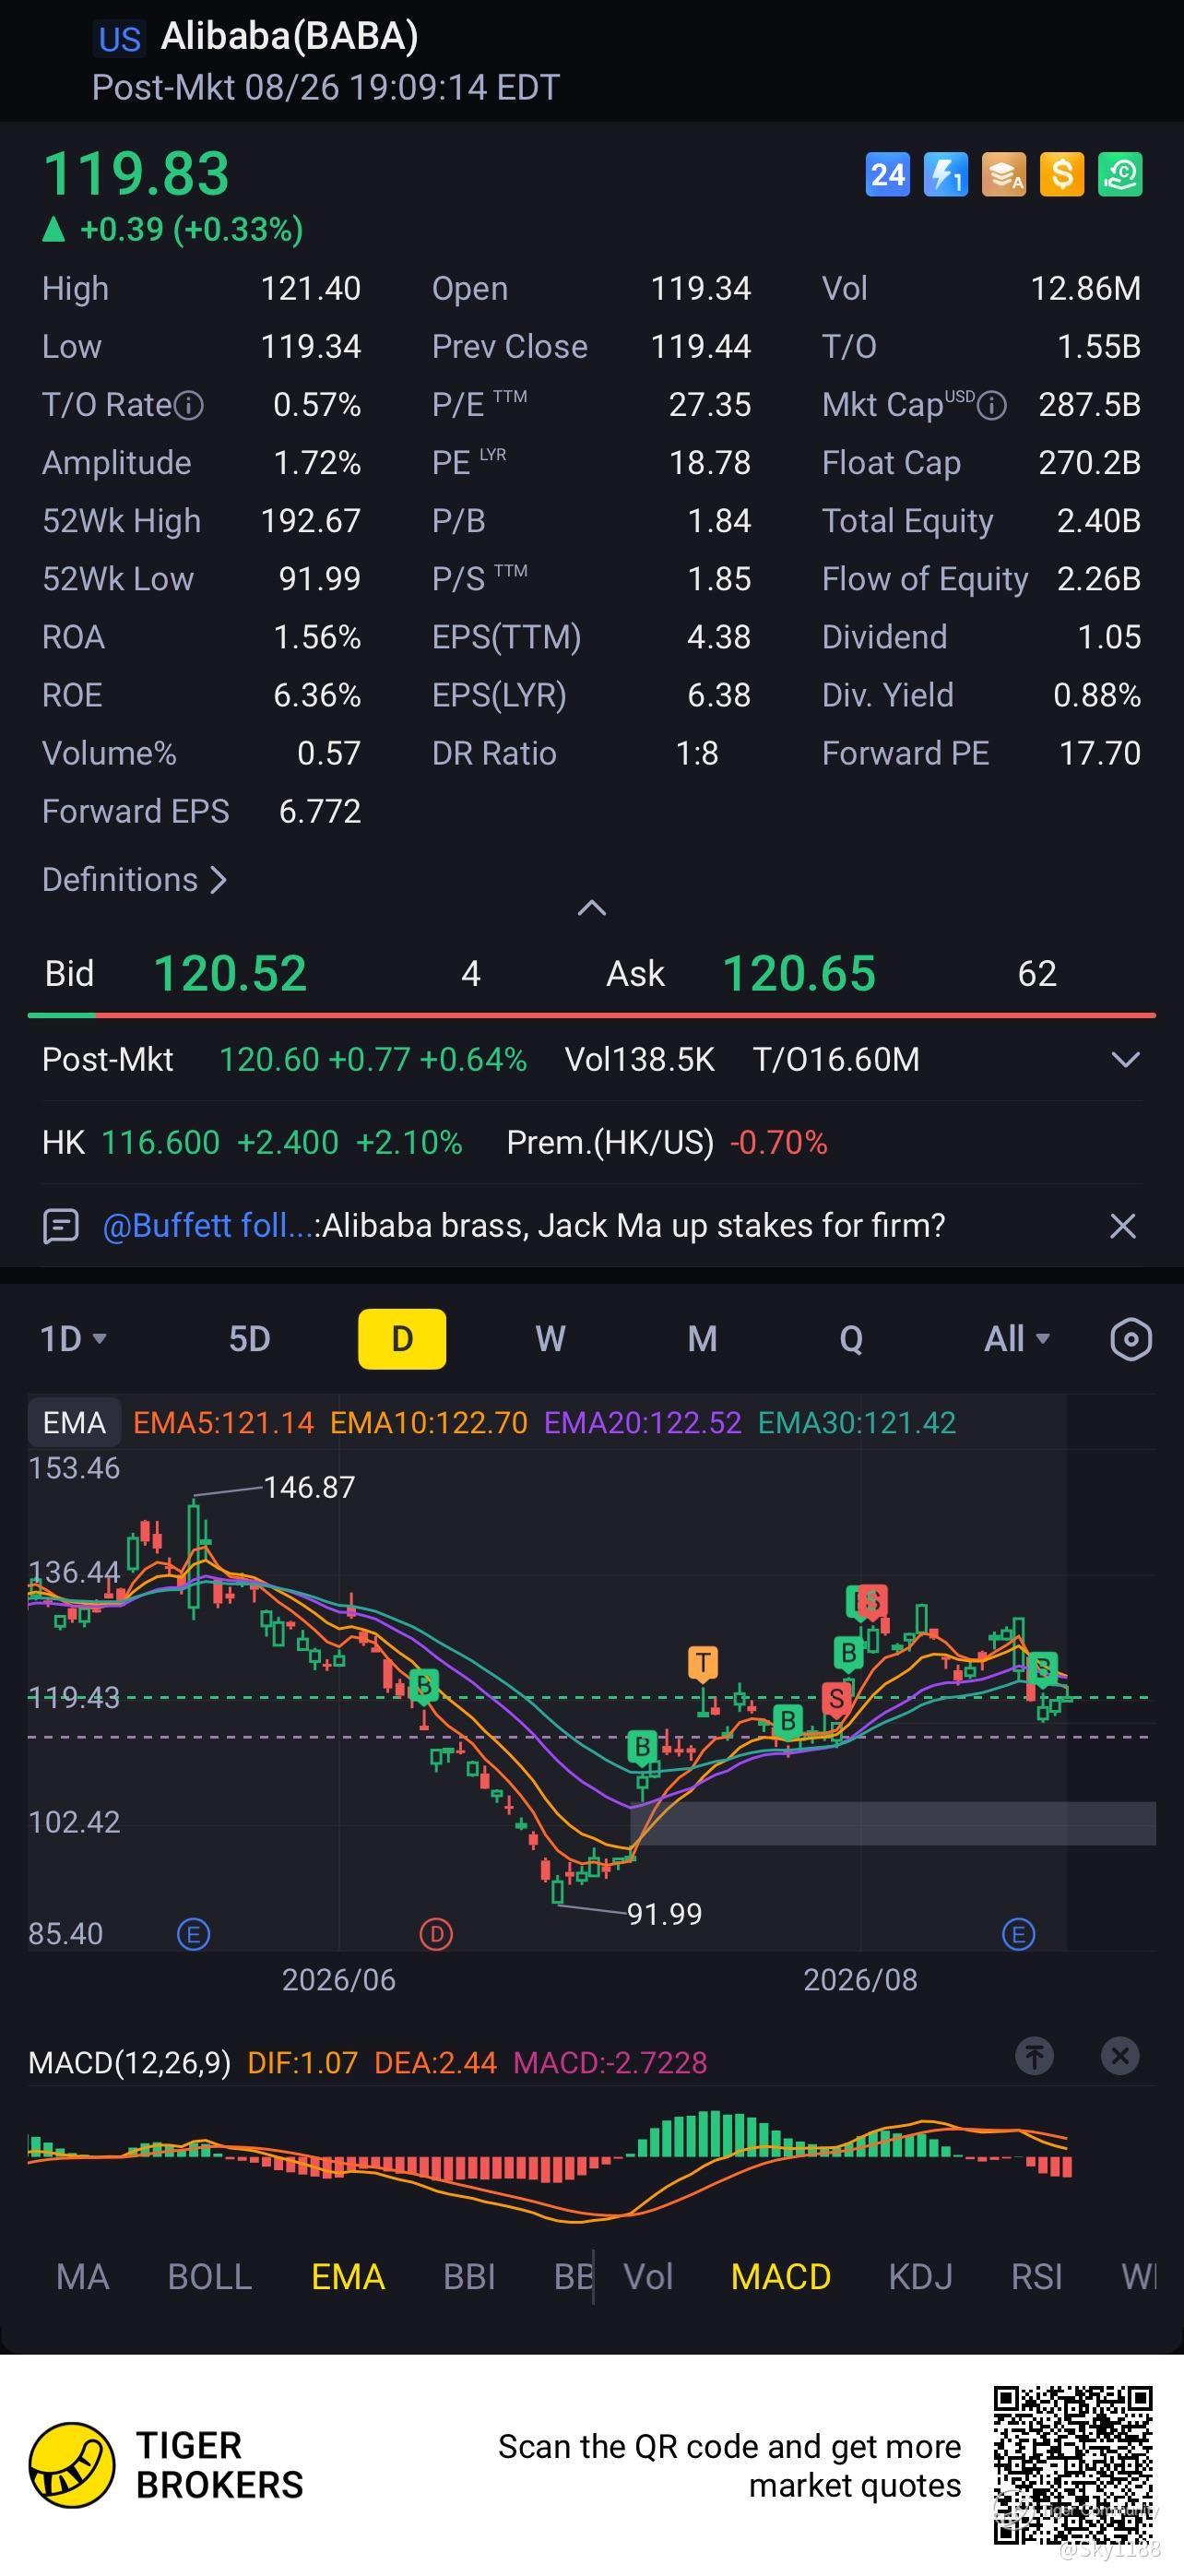Tap the EMA label on chart legend

[x=74, y=1422]
